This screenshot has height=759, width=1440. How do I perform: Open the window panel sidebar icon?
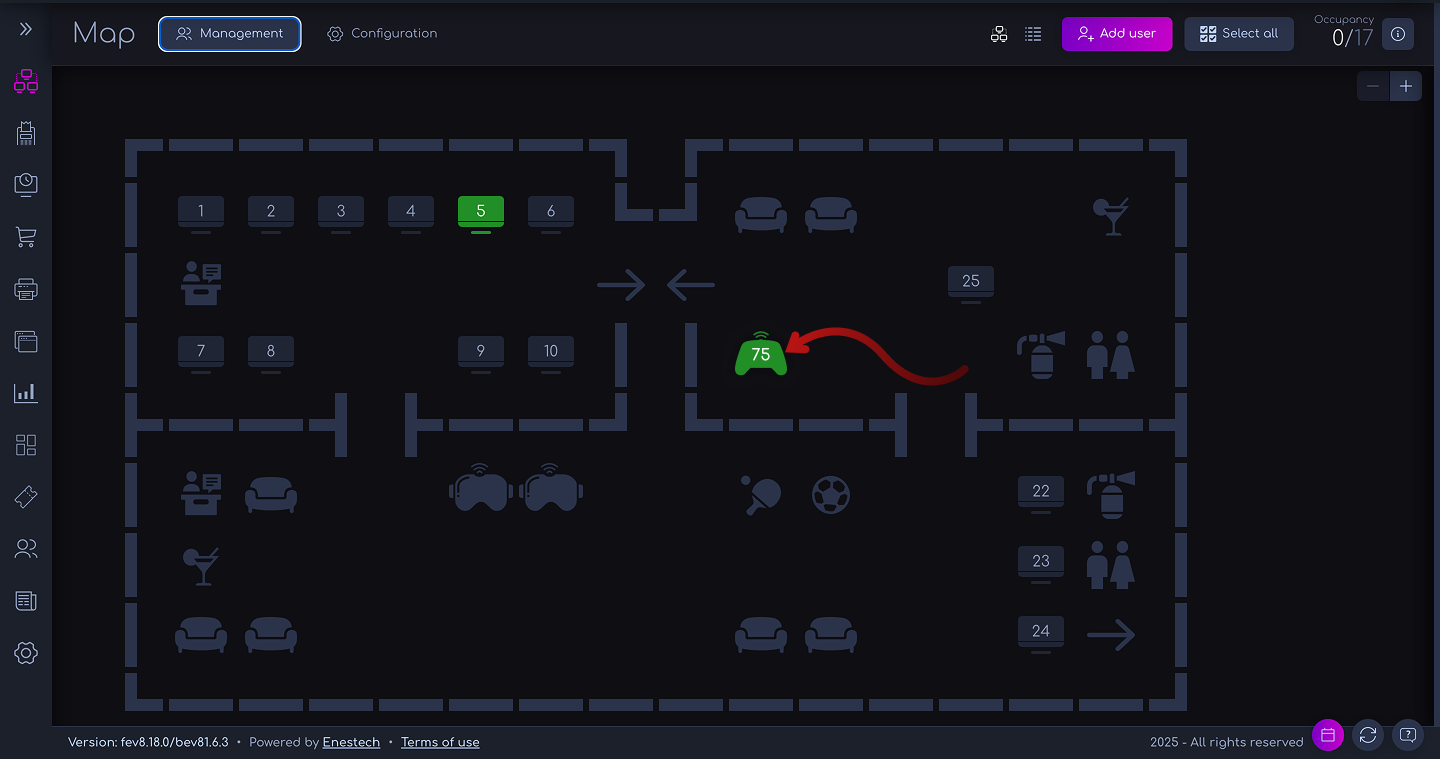click(26, 341)
